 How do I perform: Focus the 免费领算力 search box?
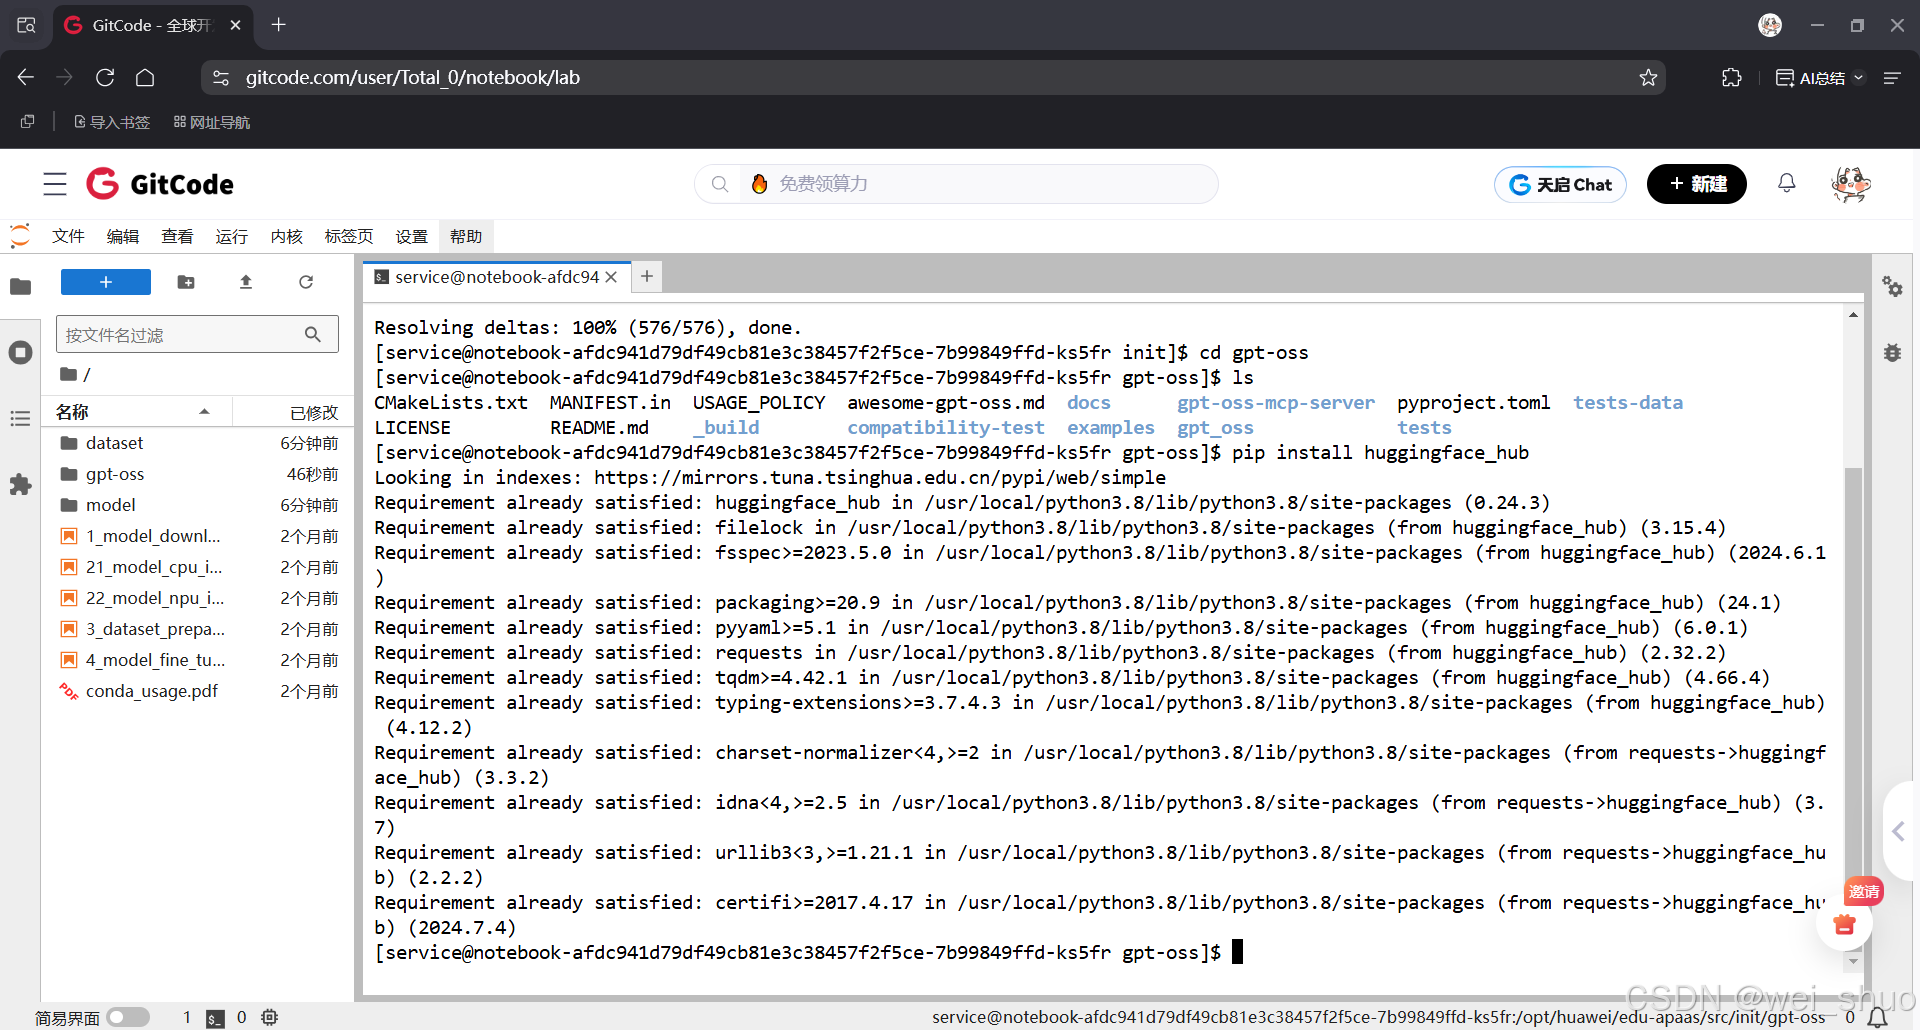pyautogui.click(x=956, y=184)
